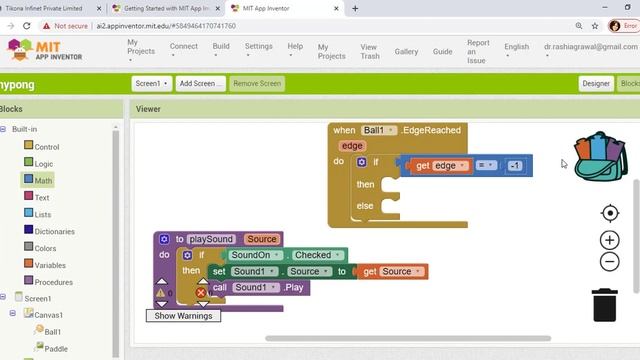Open the browser profile avatar

(614, 26)
